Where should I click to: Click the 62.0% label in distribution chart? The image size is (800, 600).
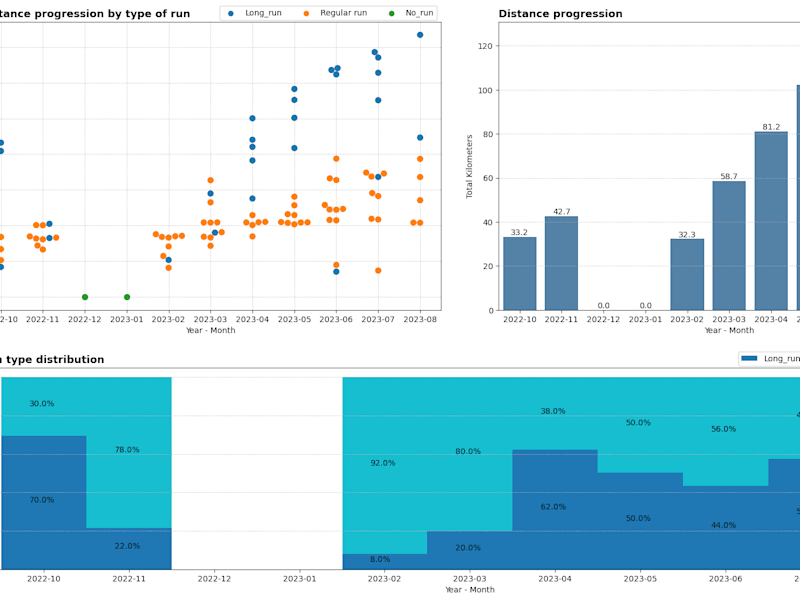click(553, 507)
